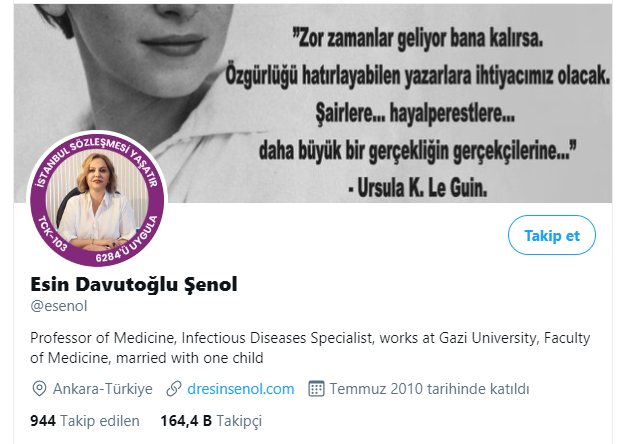View the 944 Takip edilen list
This screenshot has height=444, width=626.
tap(85, 421)
